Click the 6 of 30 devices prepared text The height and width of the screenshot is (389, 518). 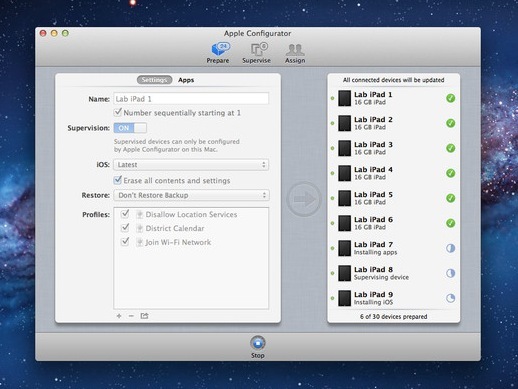coord(394,316)
